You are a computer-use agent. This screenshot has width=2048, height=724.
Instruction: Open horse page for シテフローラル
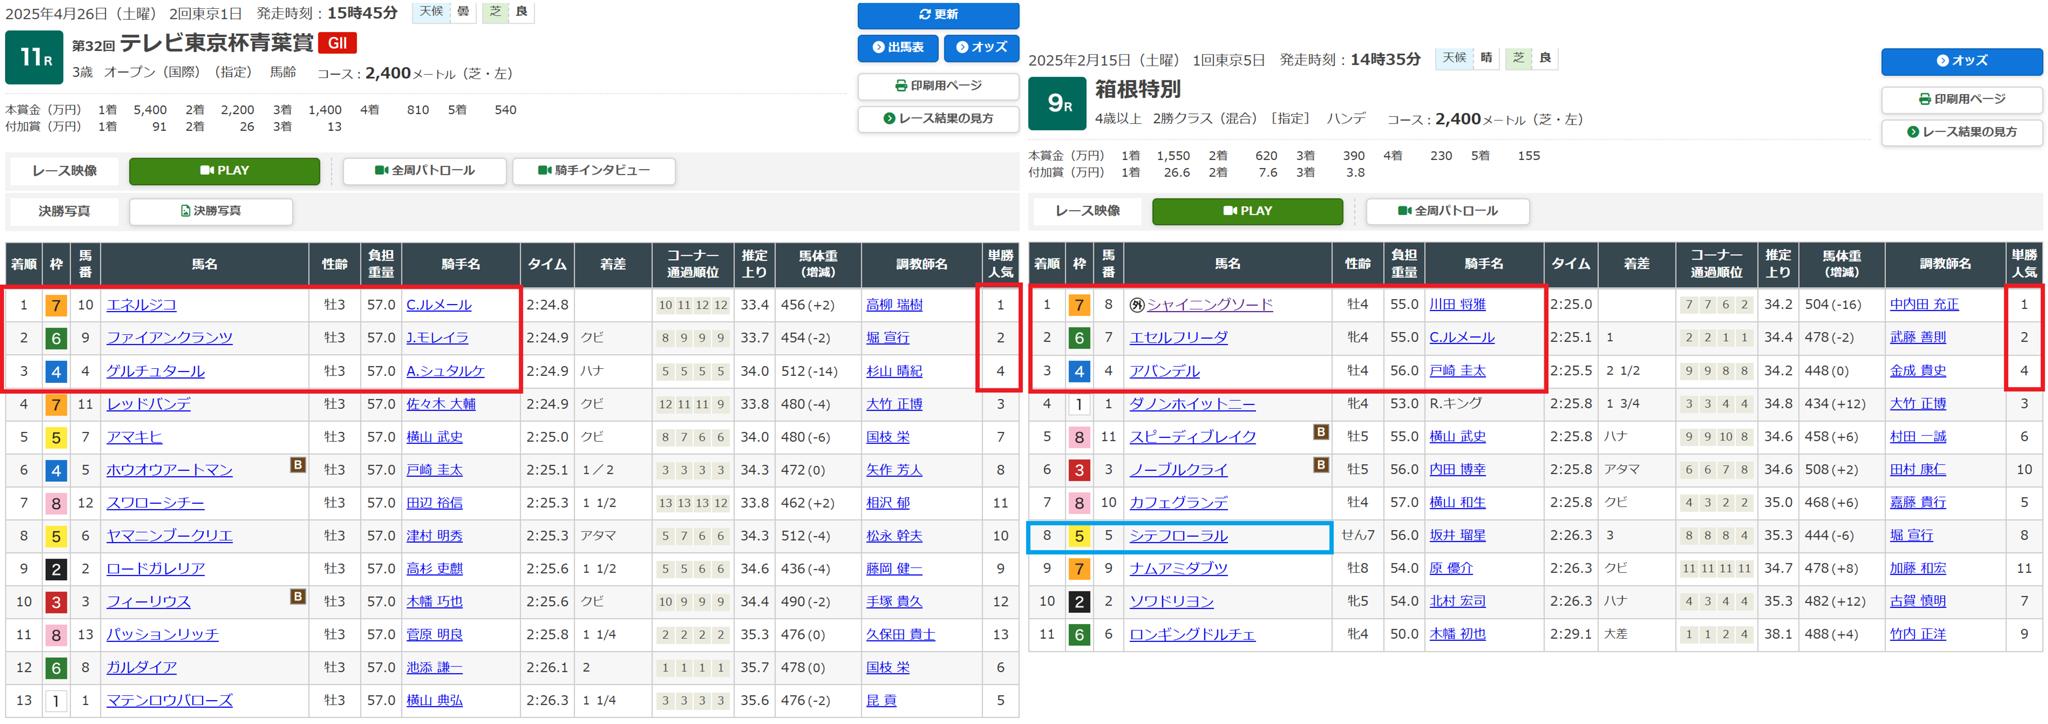coord(1178,536)
